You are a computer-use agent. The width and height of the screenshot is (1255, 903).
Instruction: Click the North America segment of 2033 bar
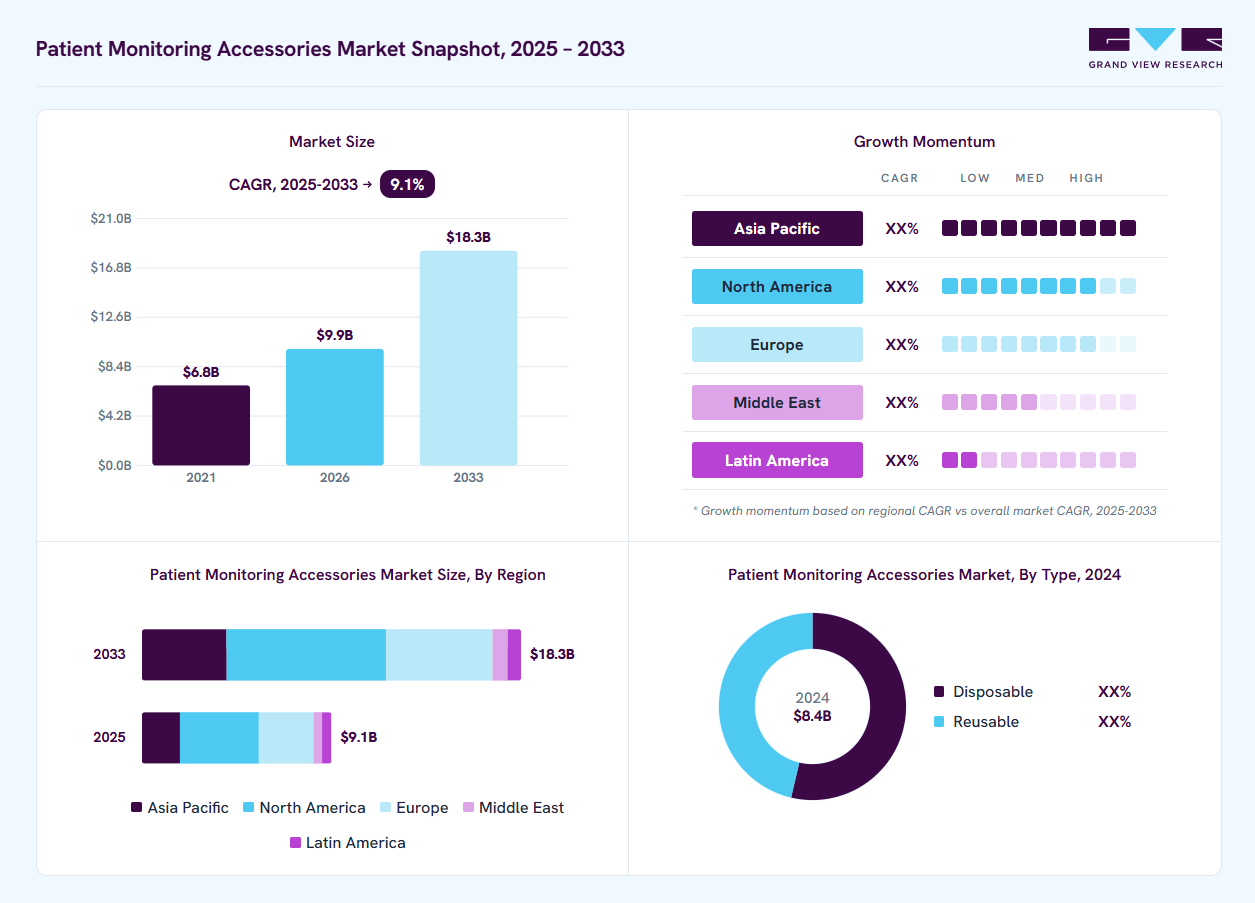pyautogui.click(x=306, y=655)
